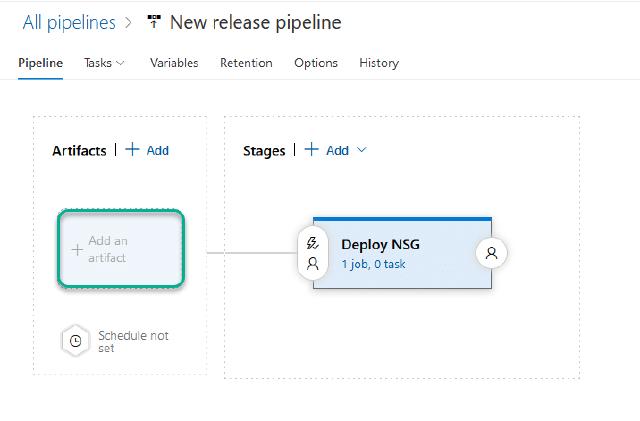This screenshot has width=640, height=421.
Task: Click the release pipeline icon beside title
Action: (x=154, y=22)
